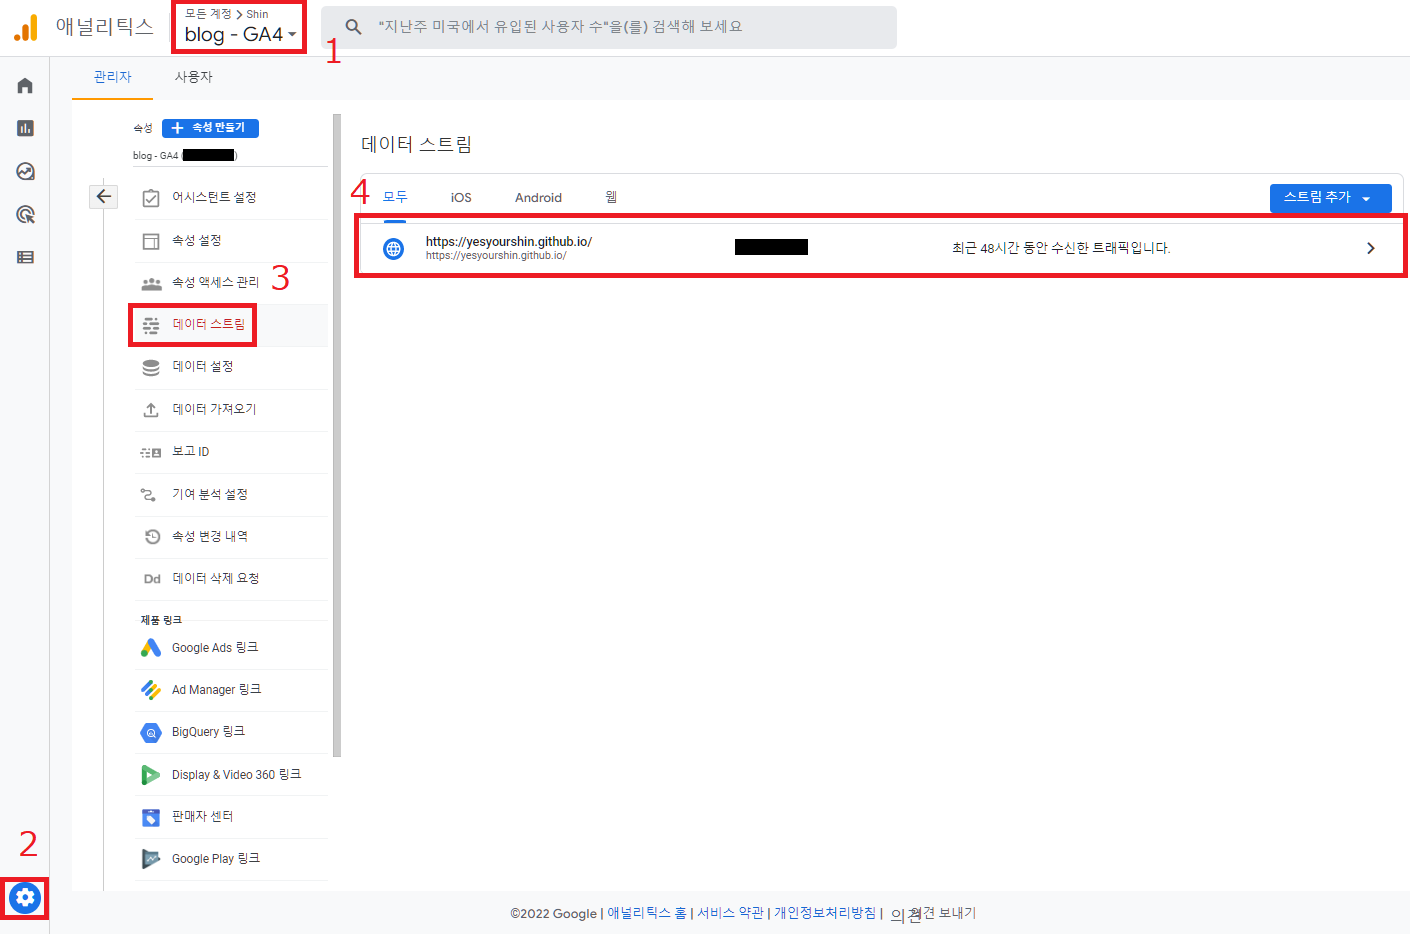Select the 모두 stream filter tab
The width and height of the screenshot is (1410, 934).
tap(395, 197)
